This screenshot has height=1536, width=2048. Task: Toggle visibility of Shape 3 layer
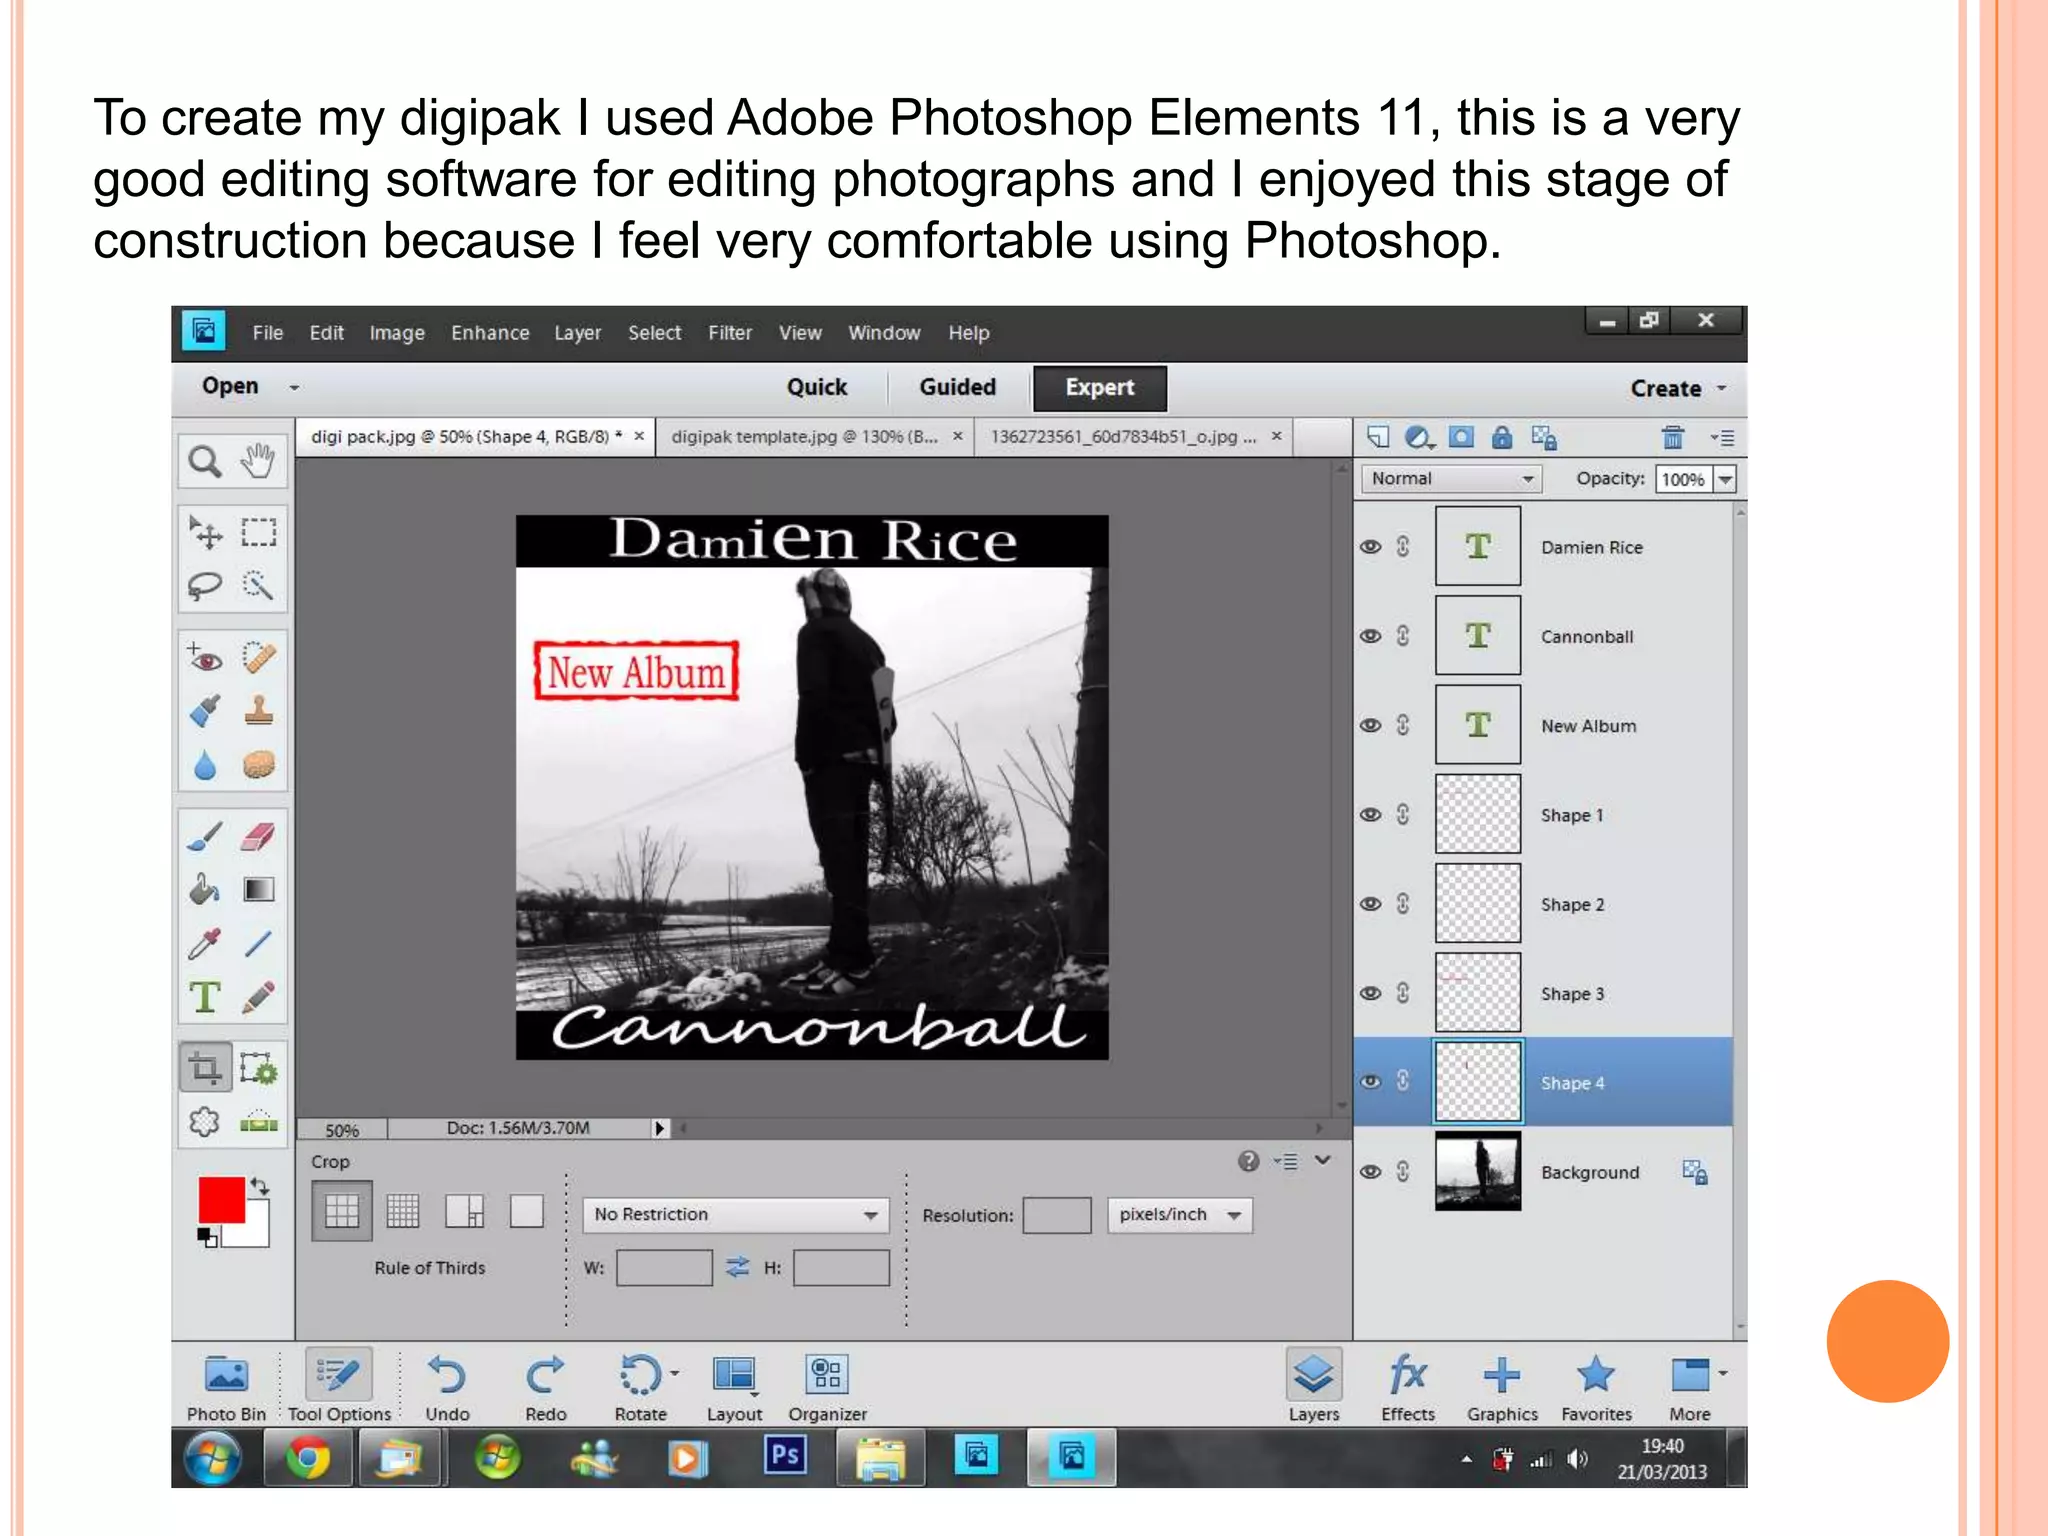[x=1371, y=993]
